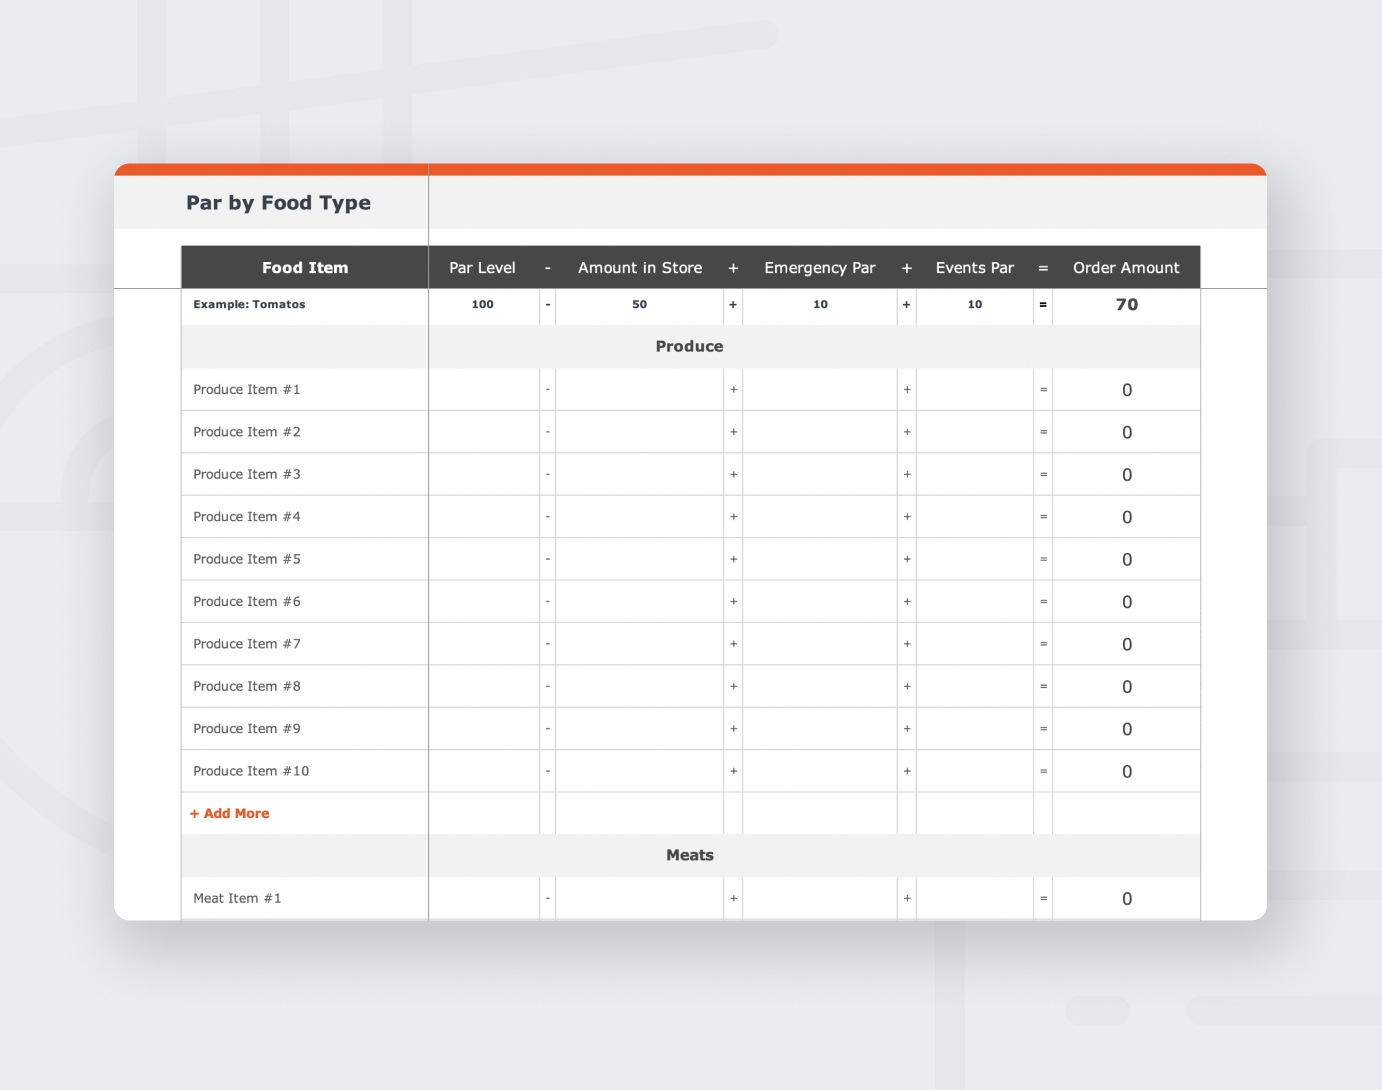Click the Produce Item #9 row label

point(245,728)
